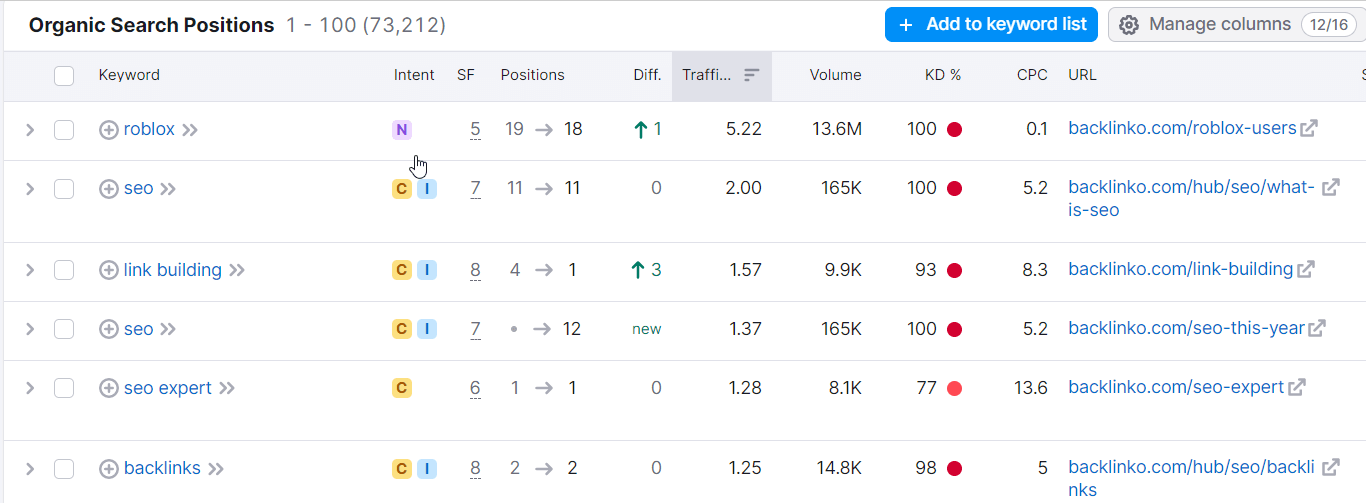Click the plus icon beside seo expert keyword

(109, 388)
